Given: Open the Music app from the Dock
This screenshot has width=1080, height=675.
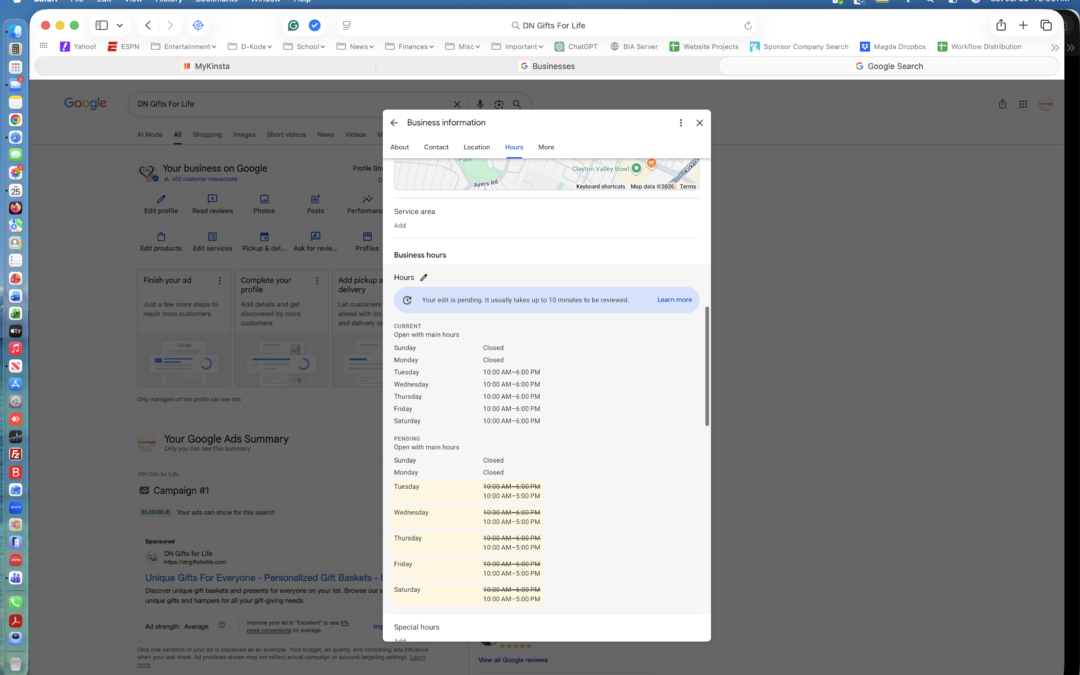Looking at the screenshot, I should click(x=15, y=349).
